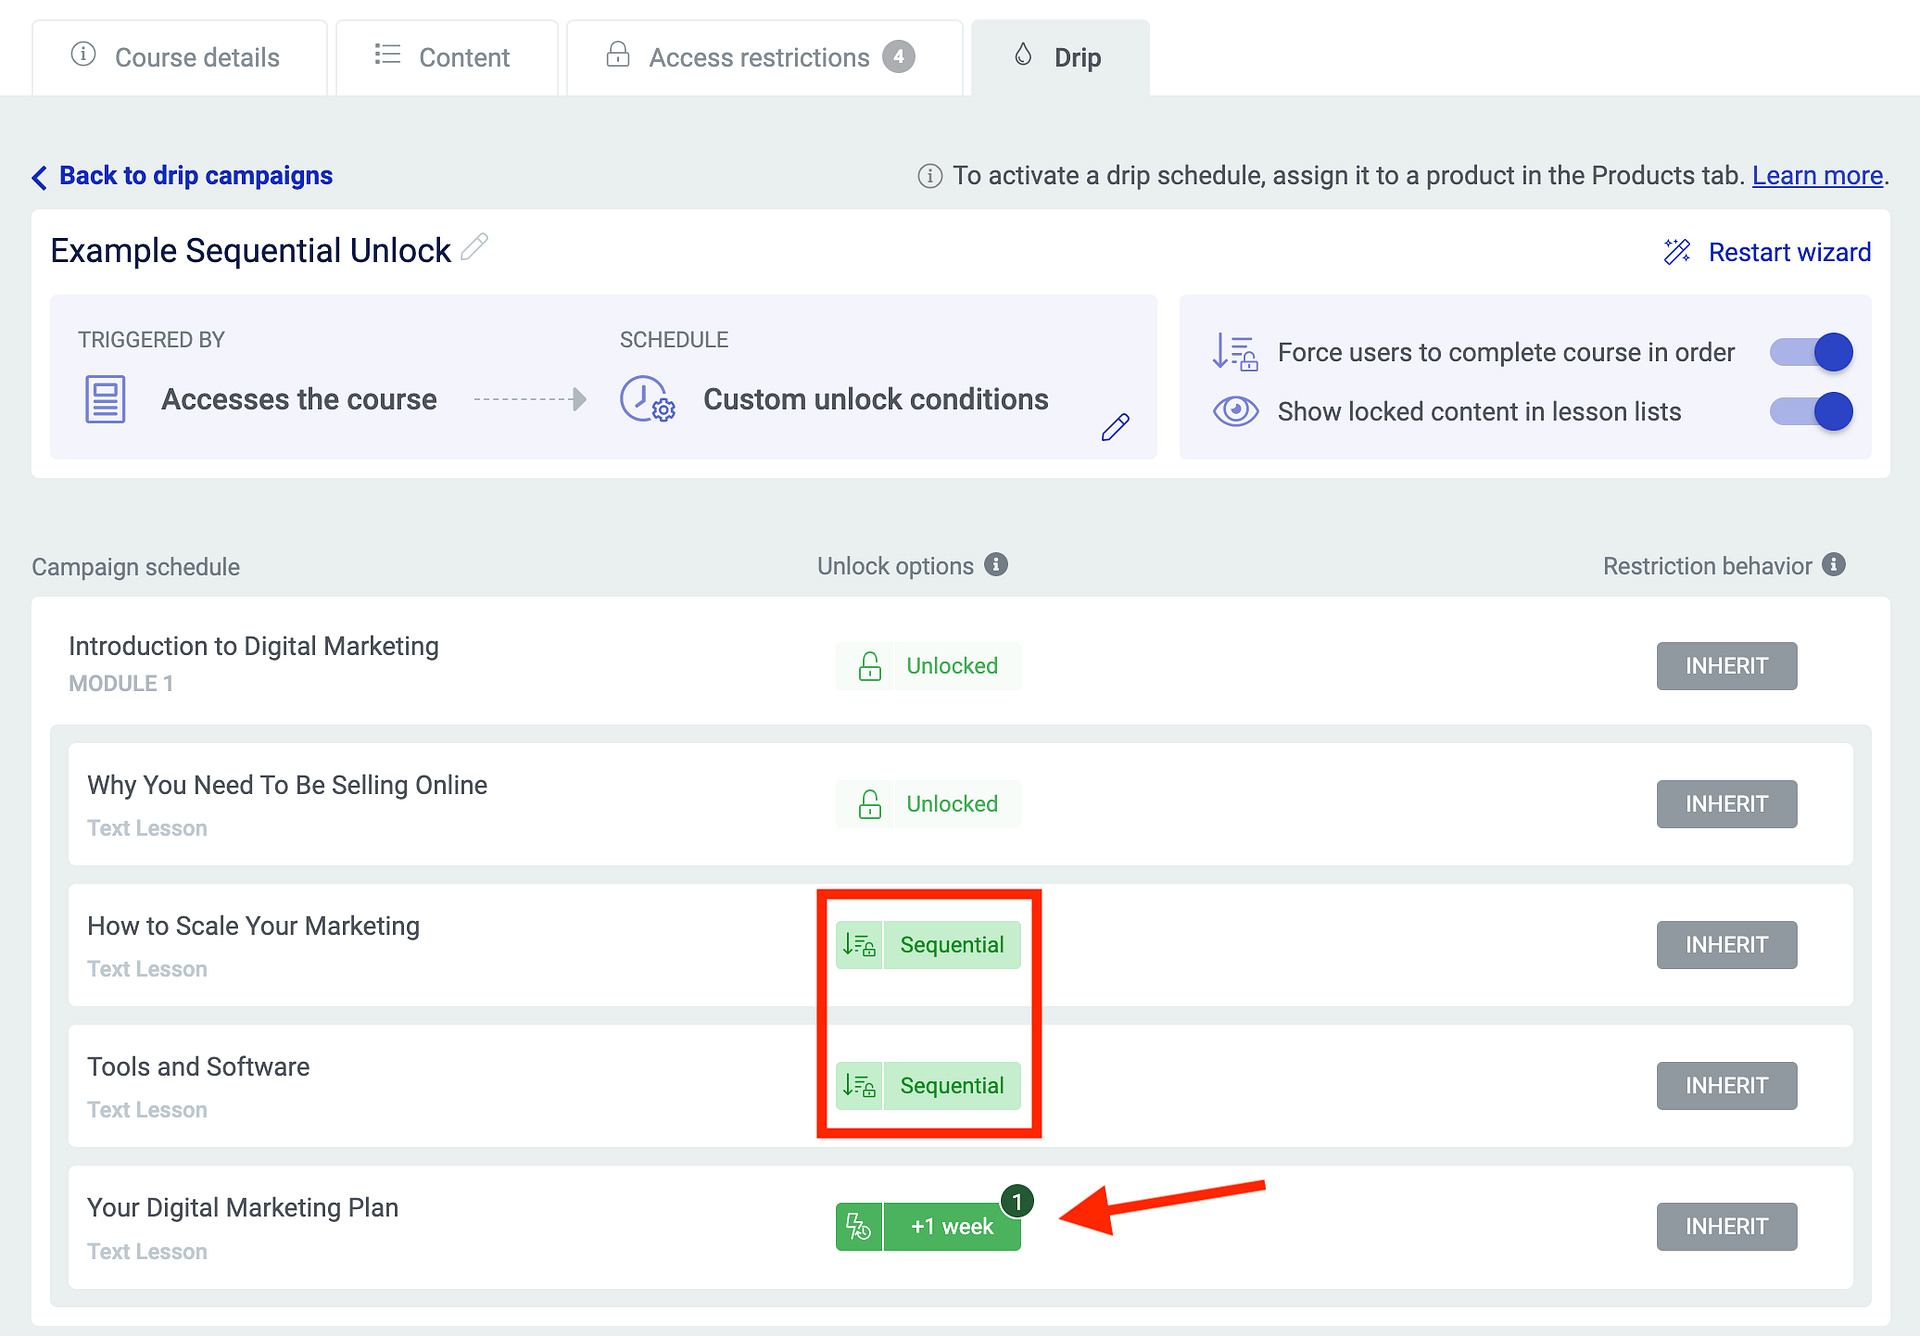Toggle Show locked content in lesson lists

tap(1811, 411)
